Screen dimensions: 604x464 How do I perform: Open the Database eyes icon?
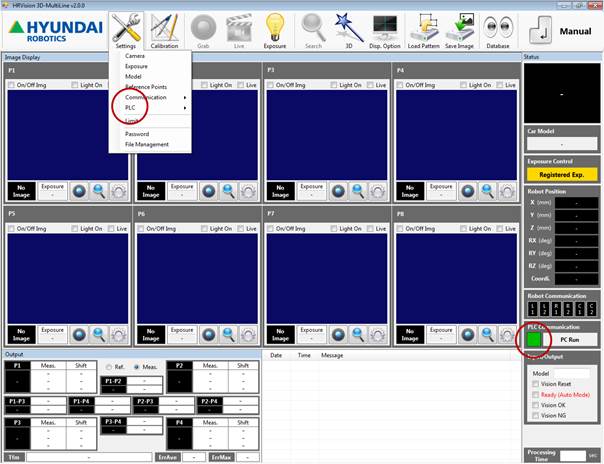point(498,31)
